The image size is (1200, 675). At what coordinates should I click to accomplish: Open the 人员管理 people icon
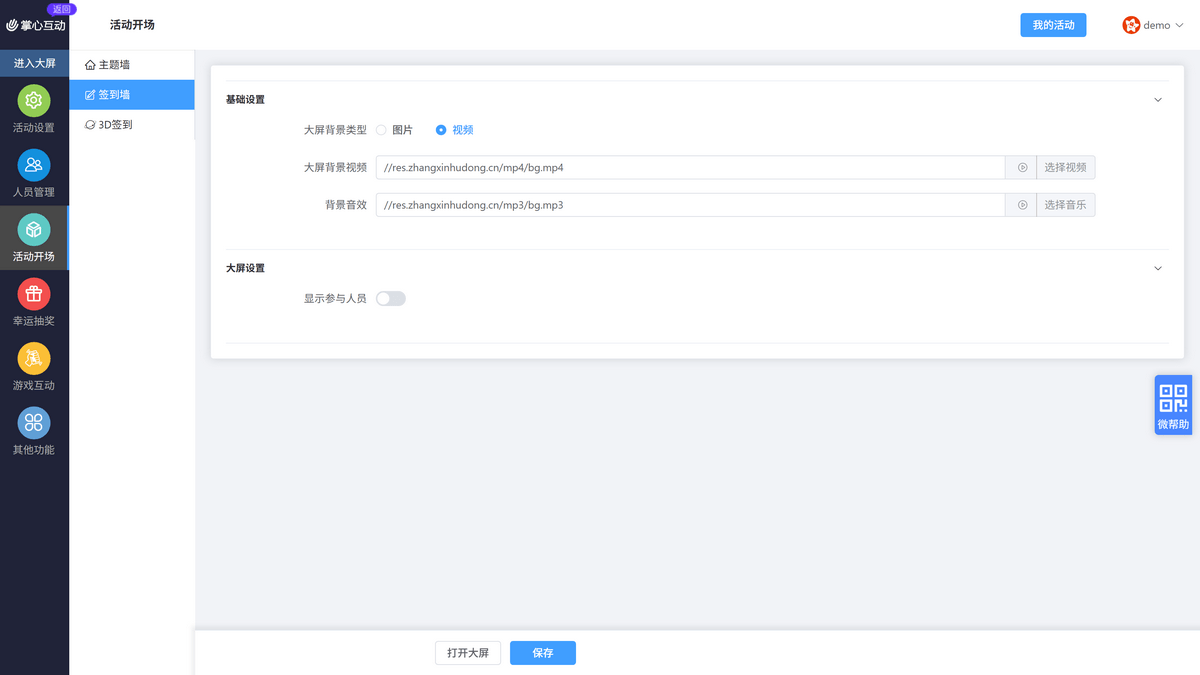click(x=34, y=165)
